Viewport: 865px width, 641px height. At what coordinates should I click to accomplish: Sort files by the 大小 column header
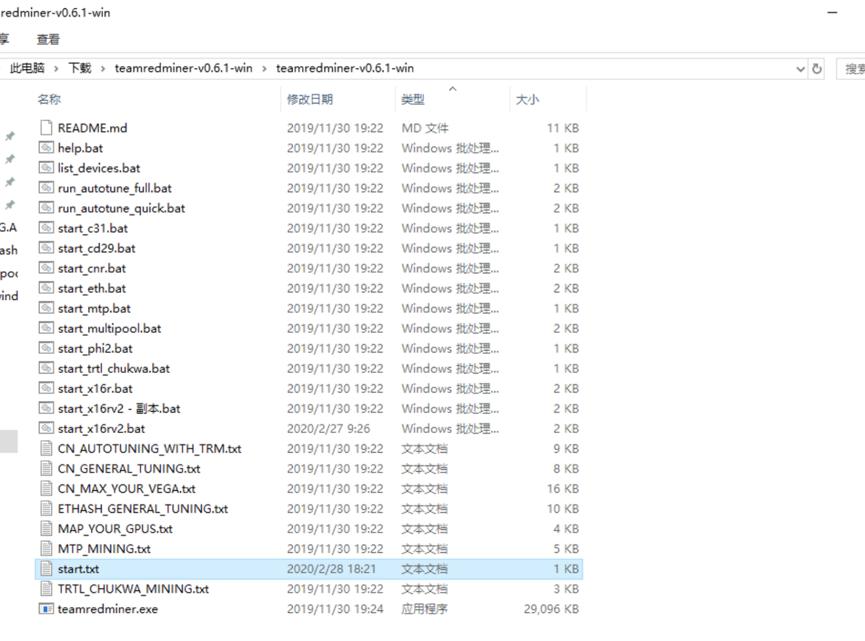547,99
